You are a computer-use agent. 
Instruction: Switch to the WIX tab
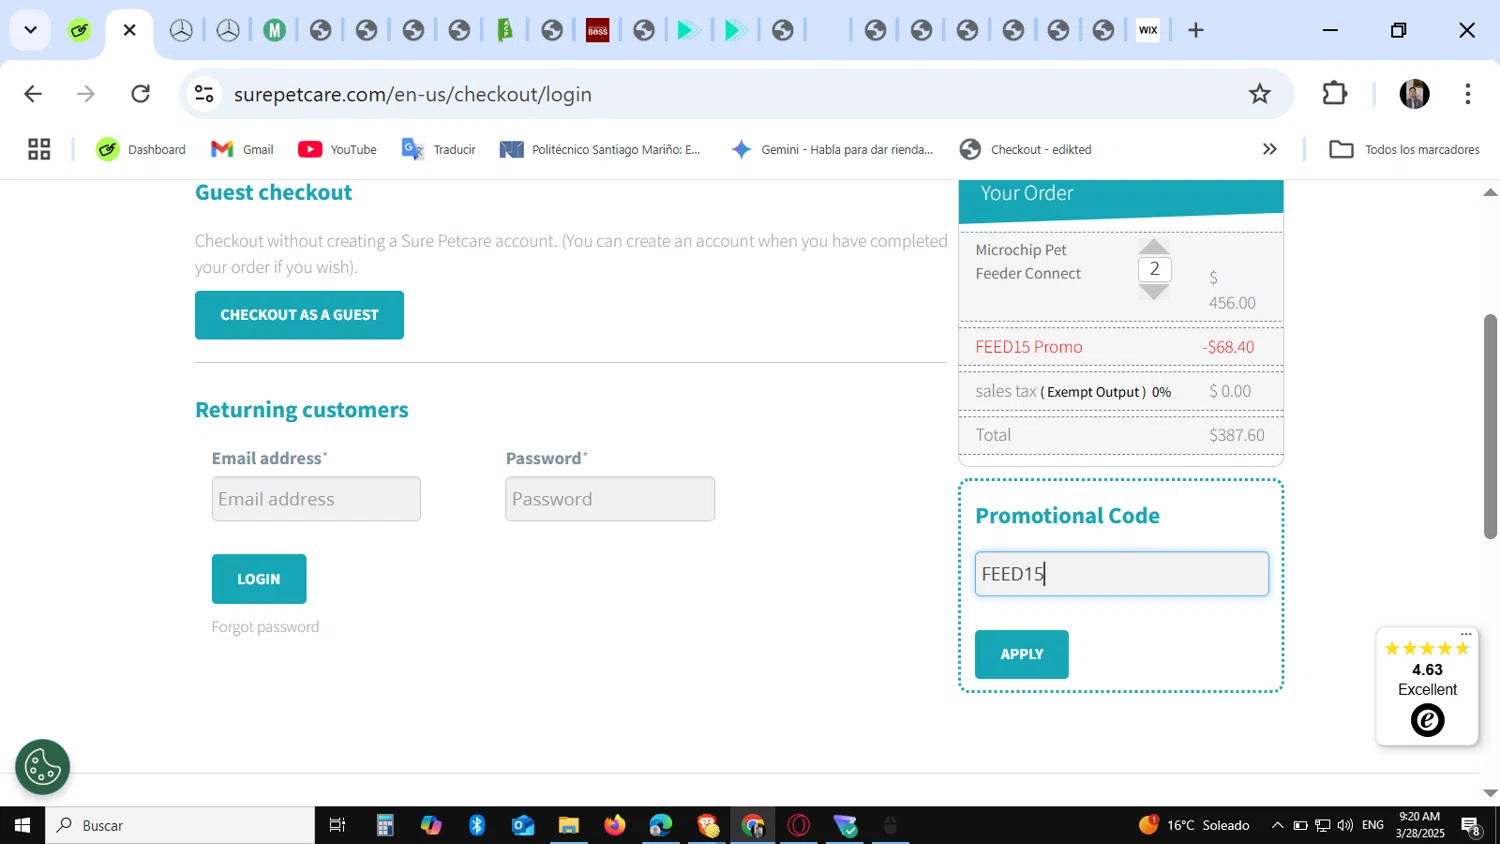1148,30
